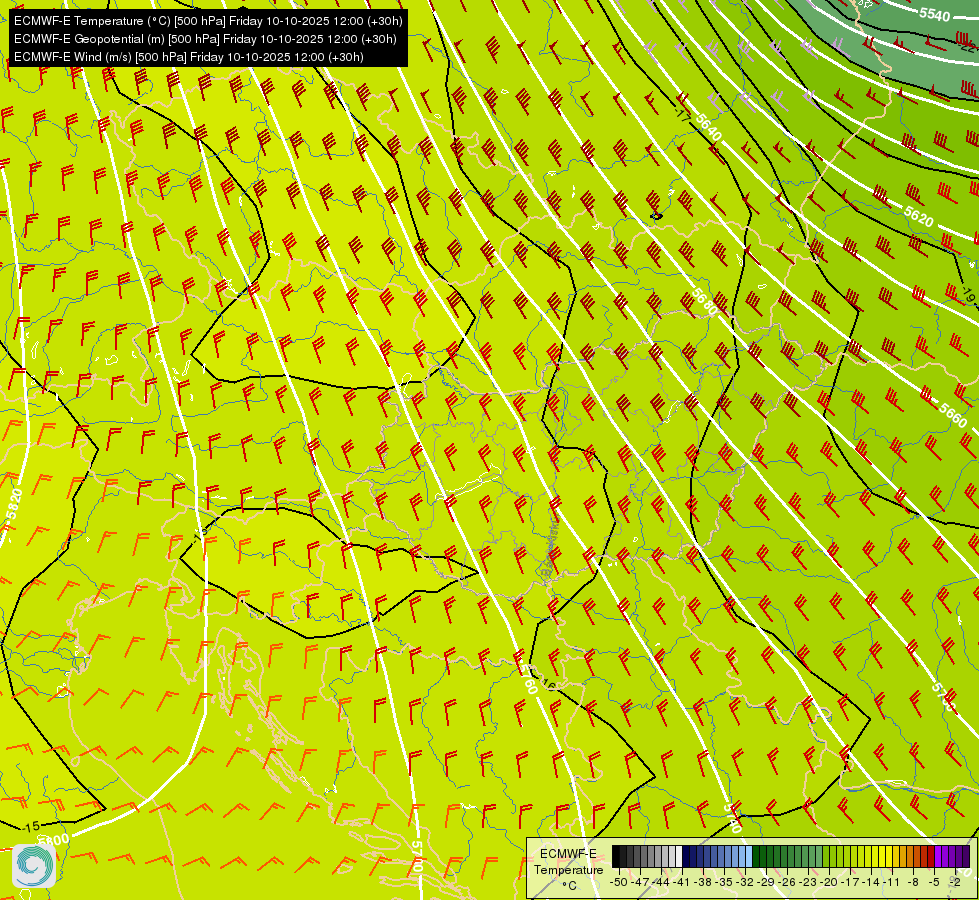Image resolution: width=979 pixels, height=900 pixels.
Task: Click the -11 value in the legend
Action: 891,882
